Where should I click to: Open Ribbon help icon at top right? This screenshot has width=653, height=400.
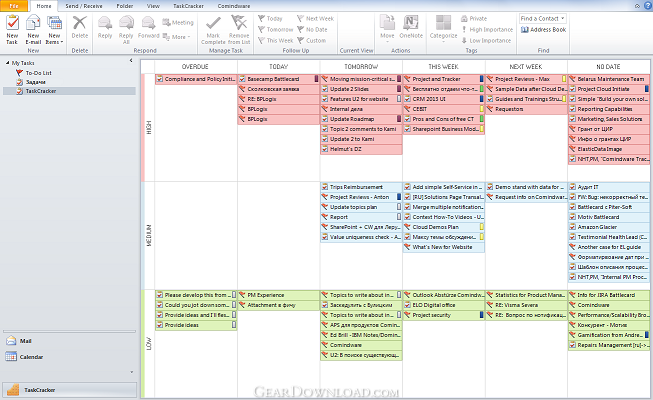pyautogui.click(x=646, y=6)
